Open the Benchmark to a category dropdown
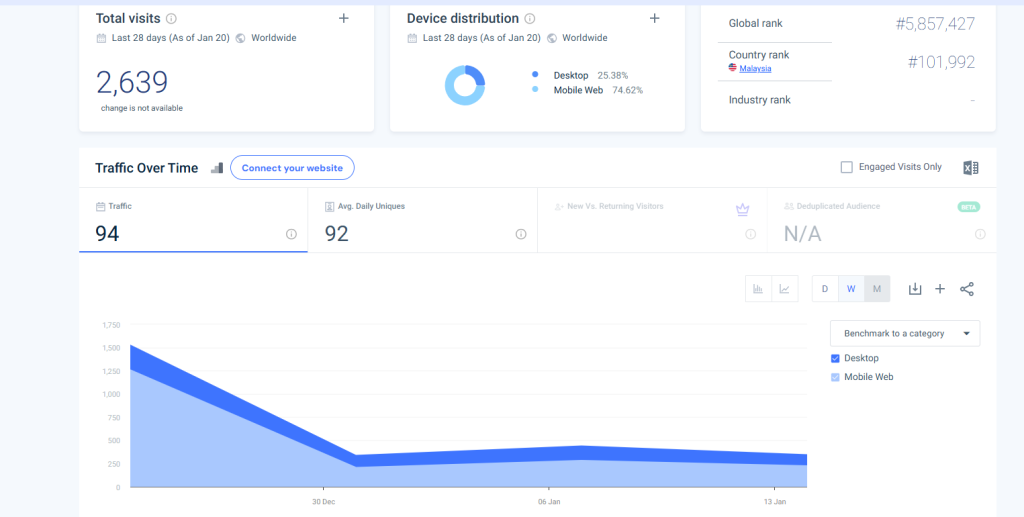 click(905, 333)
